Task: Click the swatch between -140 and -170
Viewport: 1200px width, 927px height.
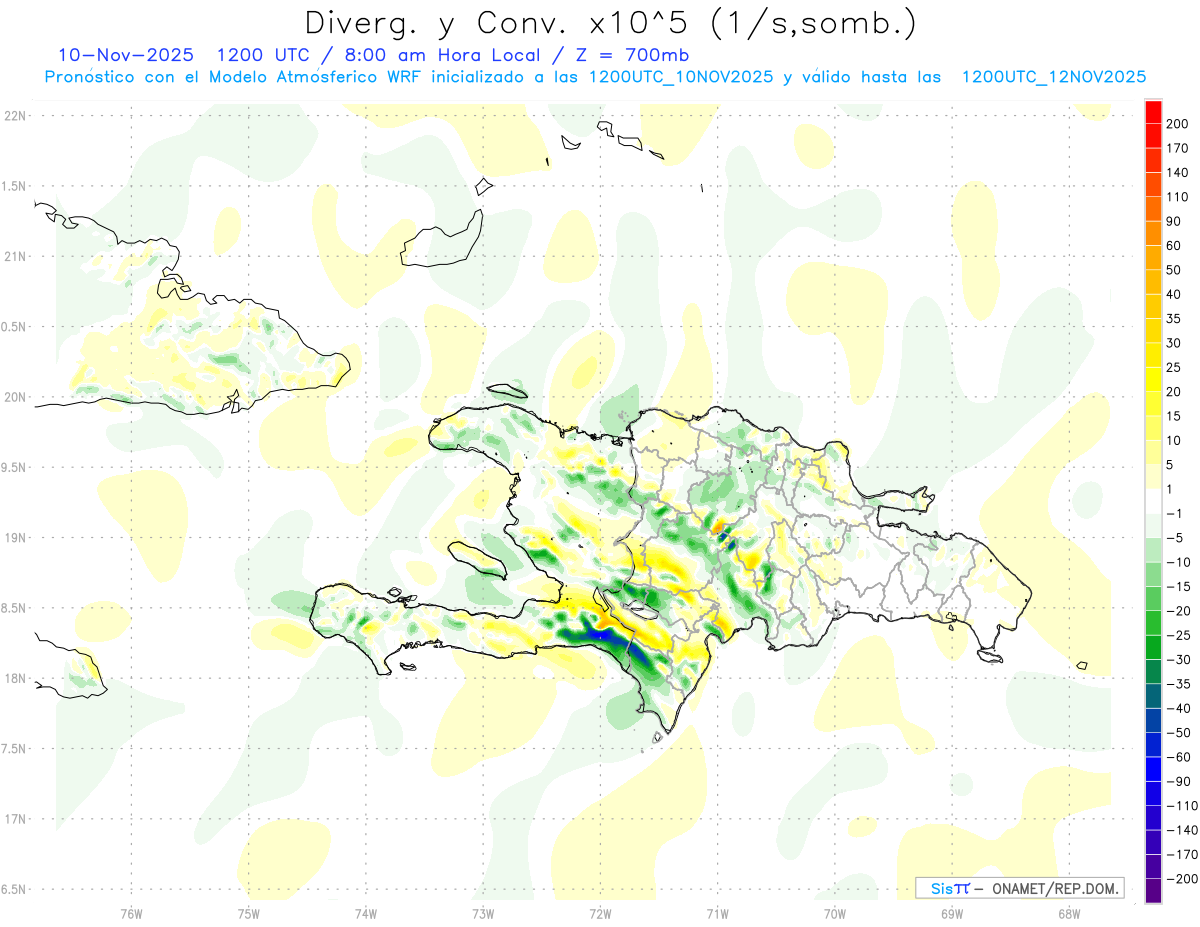Action: (1154, 842)
